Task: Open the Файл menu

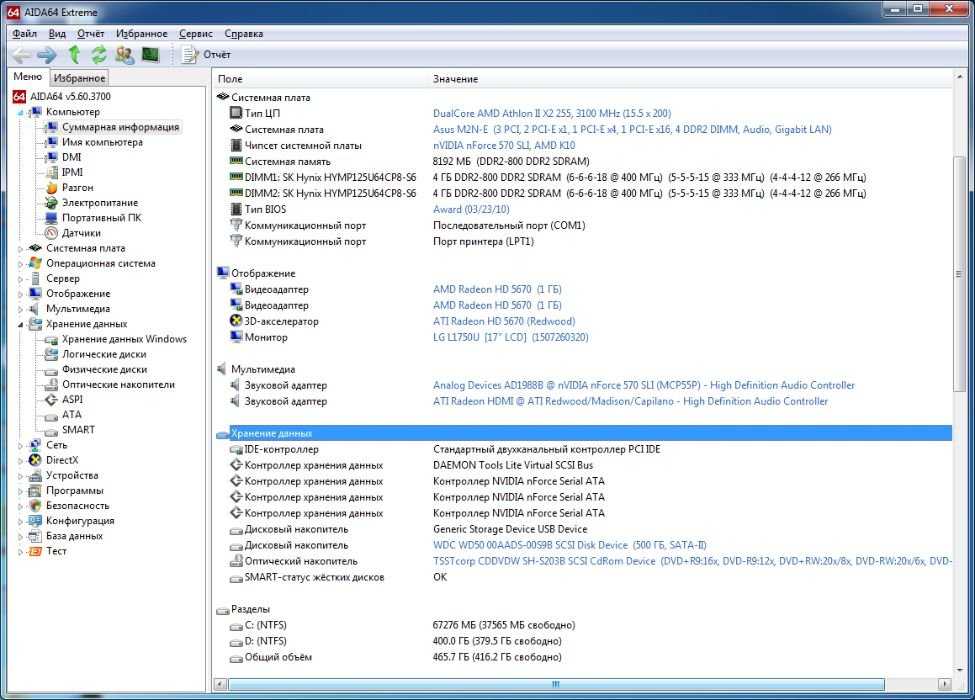Action: [x=24, y=34]
